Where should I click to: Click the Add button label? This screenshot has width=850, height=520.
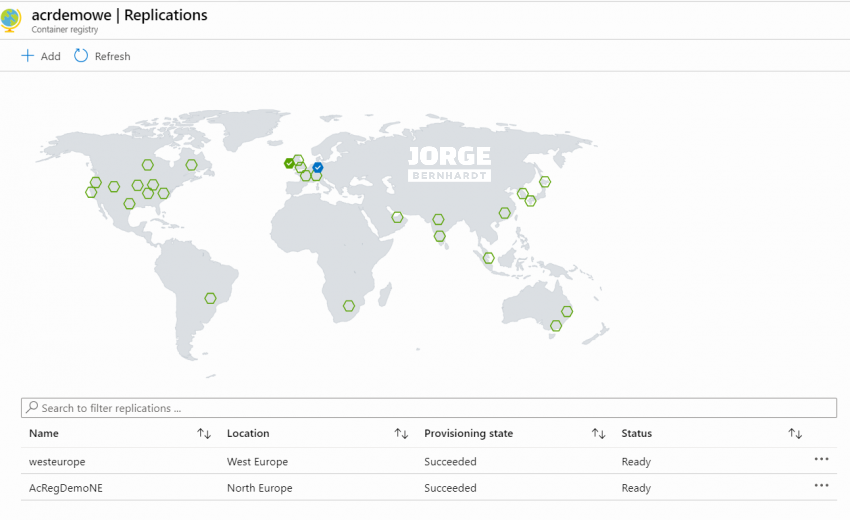click(50, 56)
